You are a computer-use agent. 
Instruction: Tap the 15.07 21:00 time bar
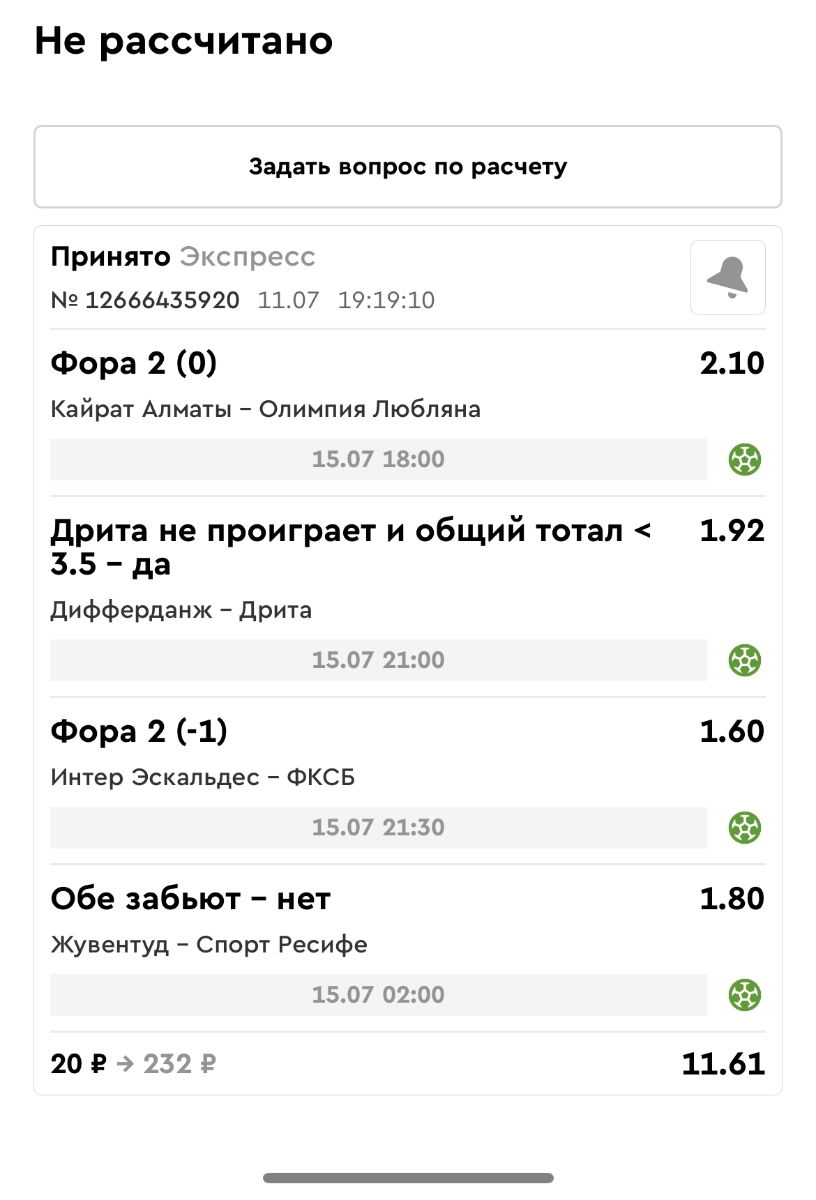[x=378, y=660]
